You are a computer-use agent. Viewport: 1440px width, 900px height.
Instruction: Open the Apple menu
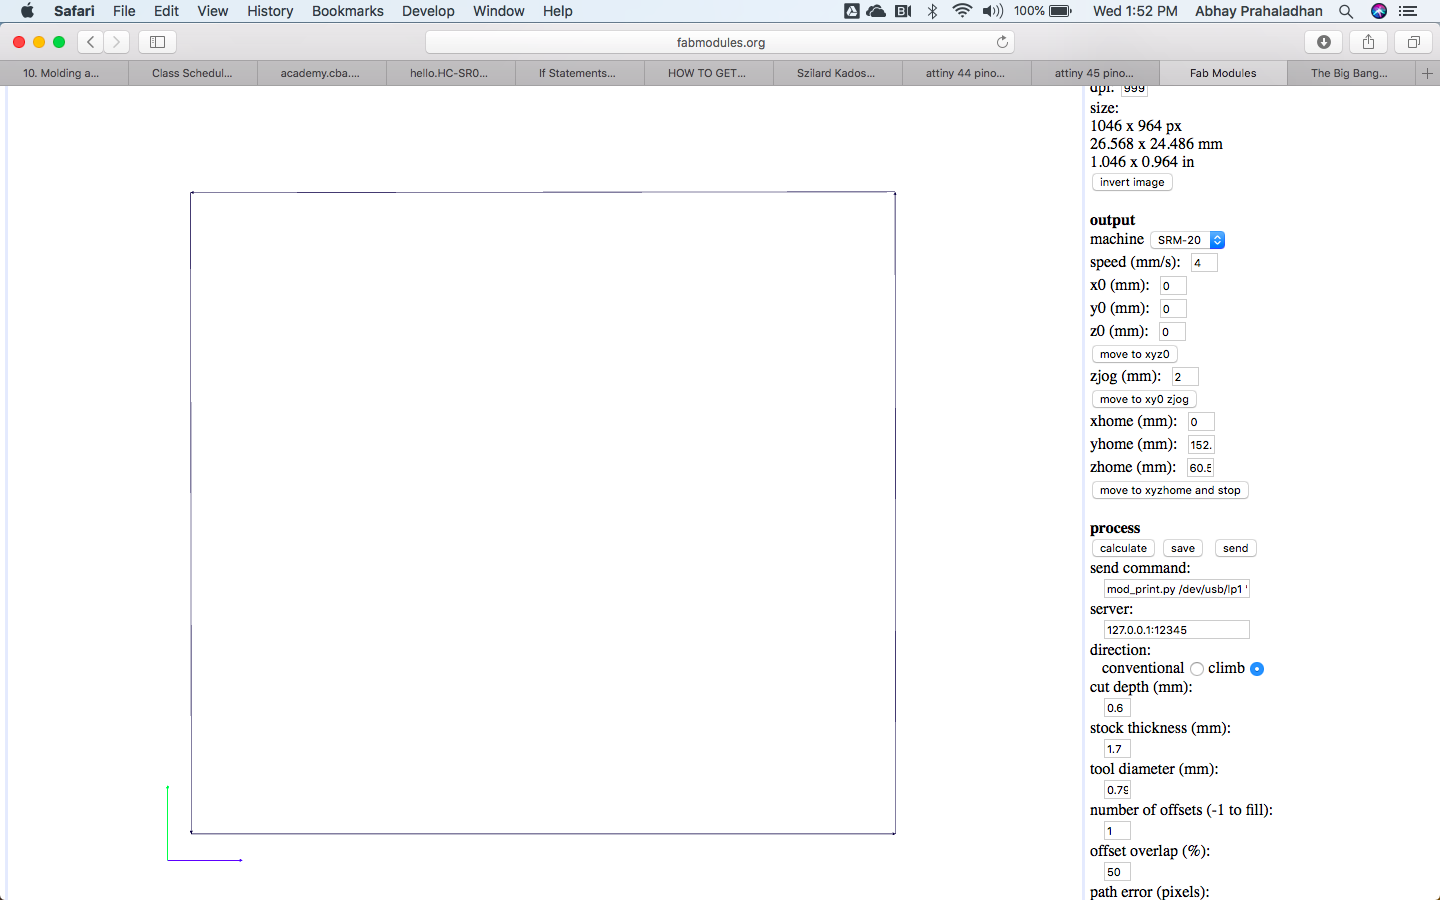[27, 11]
